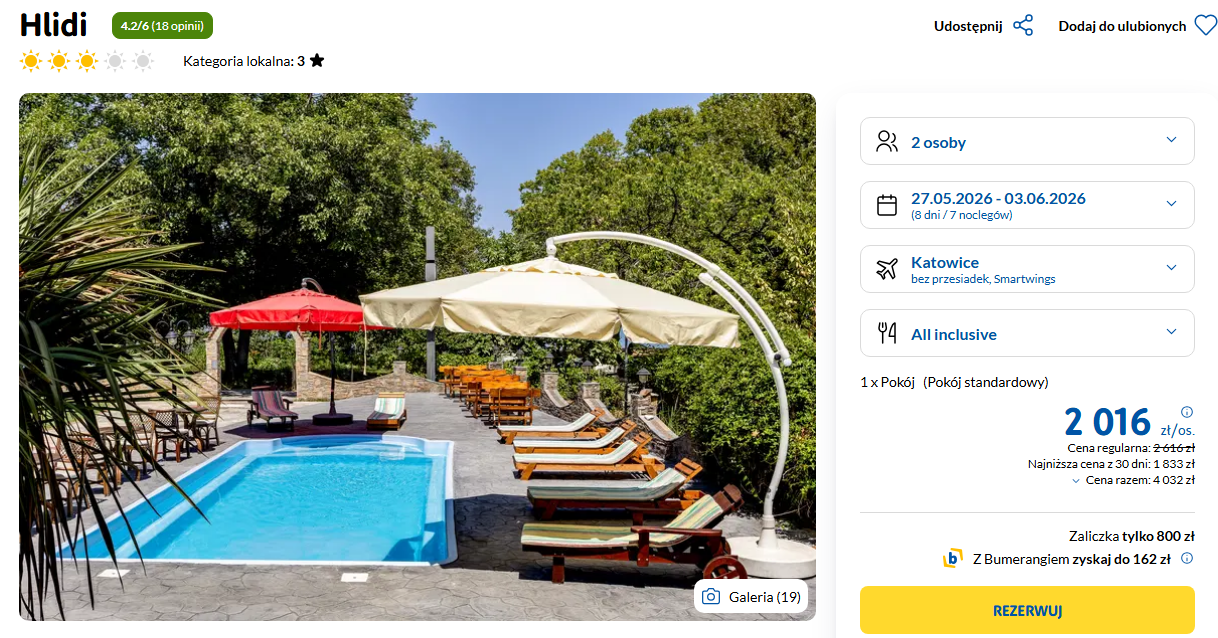Click the hotel pool main photo
Viewport: 1218px width, 638px height.
pos(417,357)
